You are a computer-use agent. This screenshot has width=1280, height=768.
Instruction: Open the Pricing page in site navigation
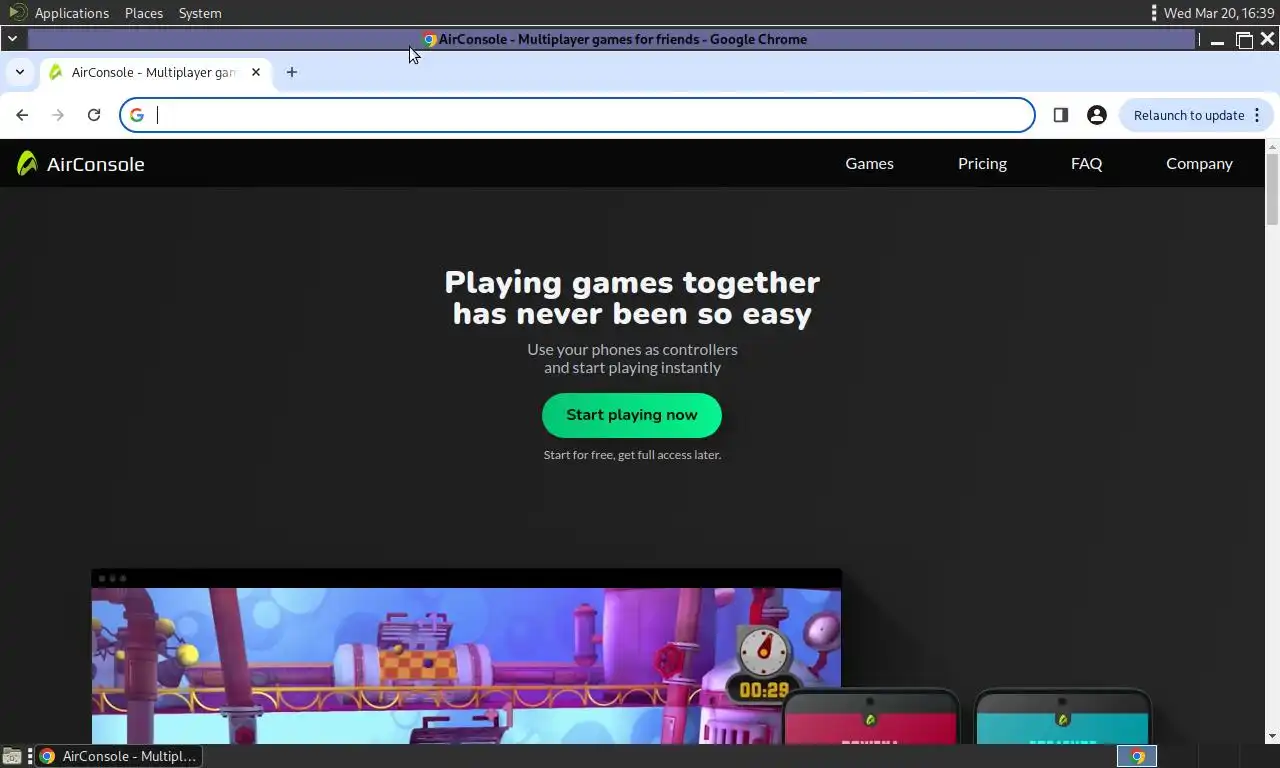(982, 163)
